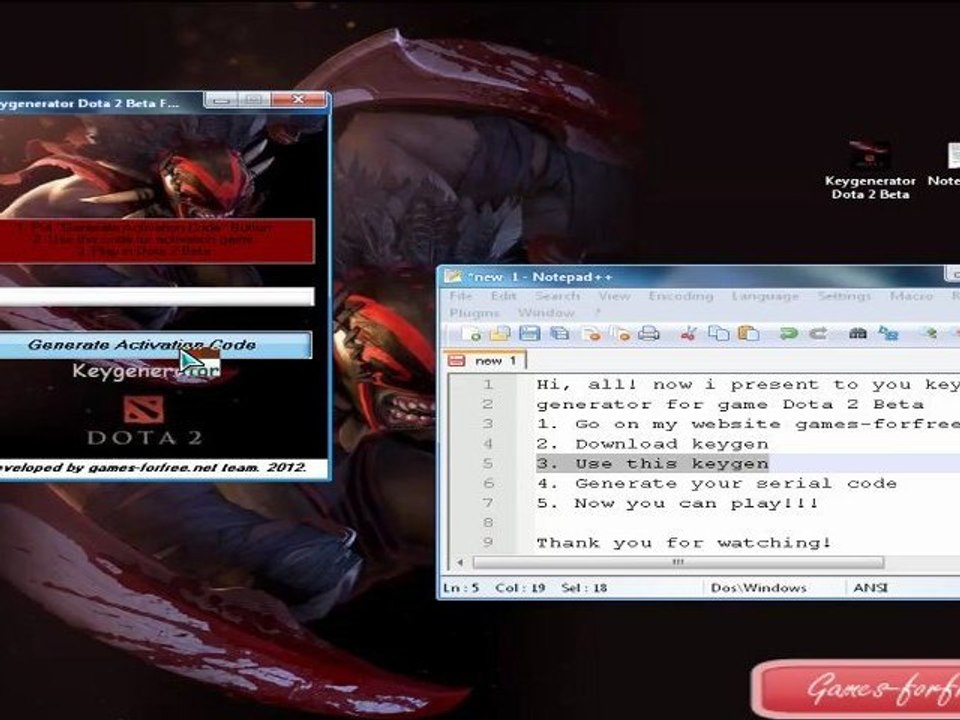Open the Language menu
This screenshot has height=720, width=960.
[x=765, y=296]
